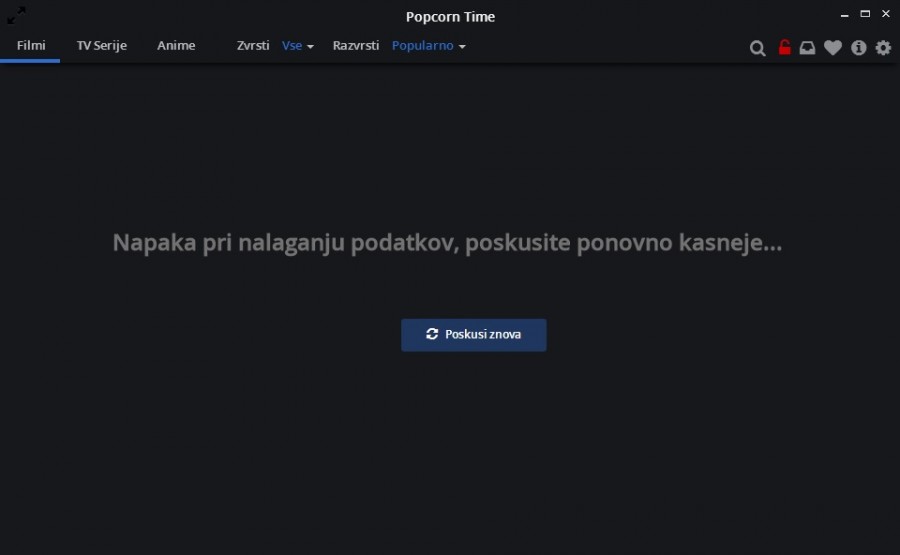
Task: Maximize the Popcorn Time window
Action: (865, 14)
